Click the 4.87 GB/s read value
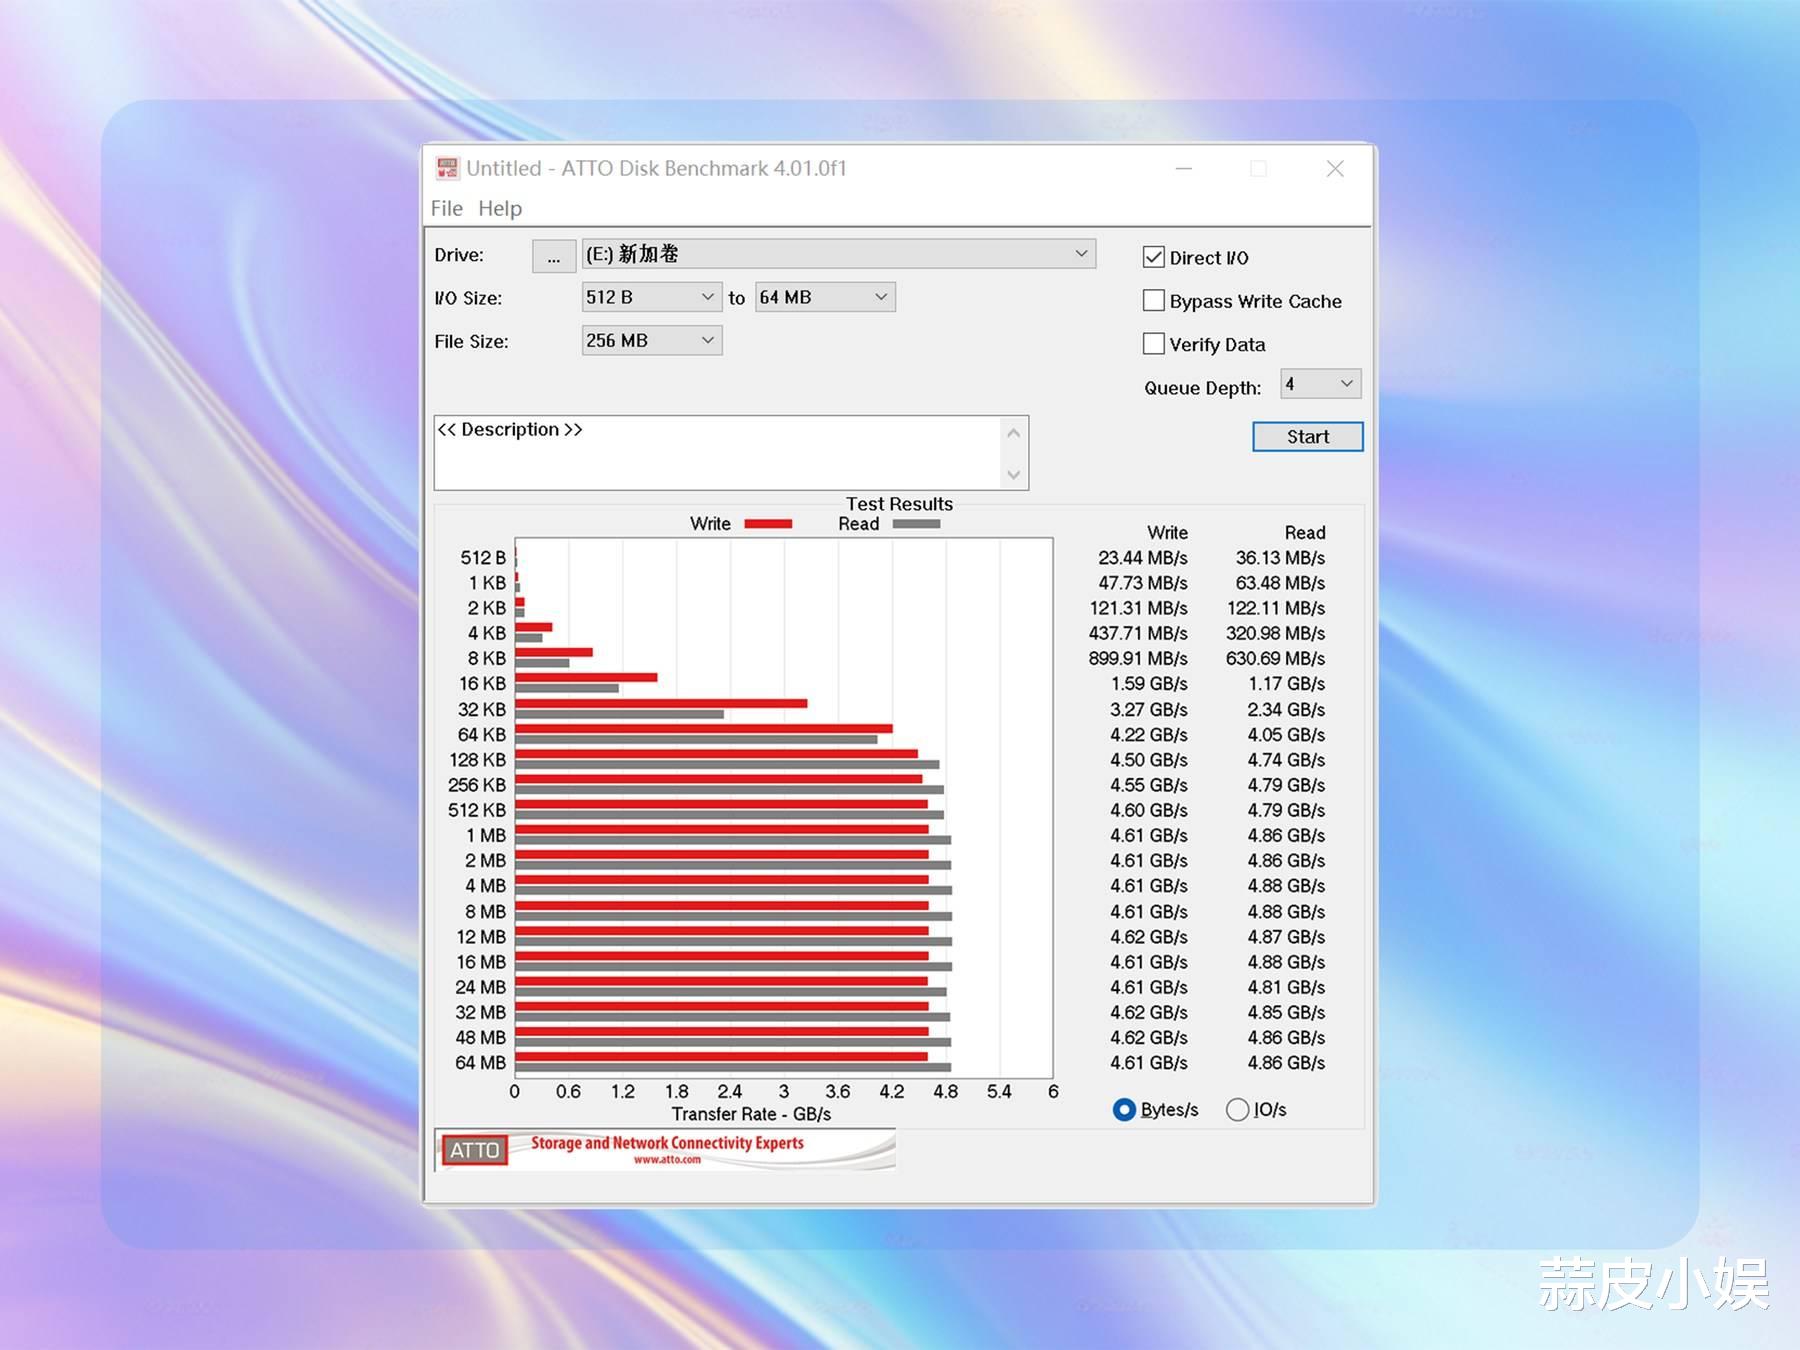1800x1350 pixels. [x=1286, y=937]
